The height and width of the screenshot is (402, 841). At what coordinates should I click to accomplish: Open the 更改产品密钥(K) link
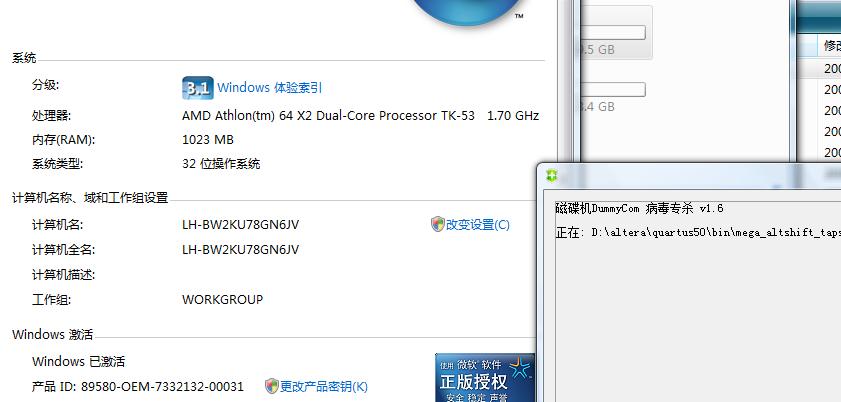[324, 386]
